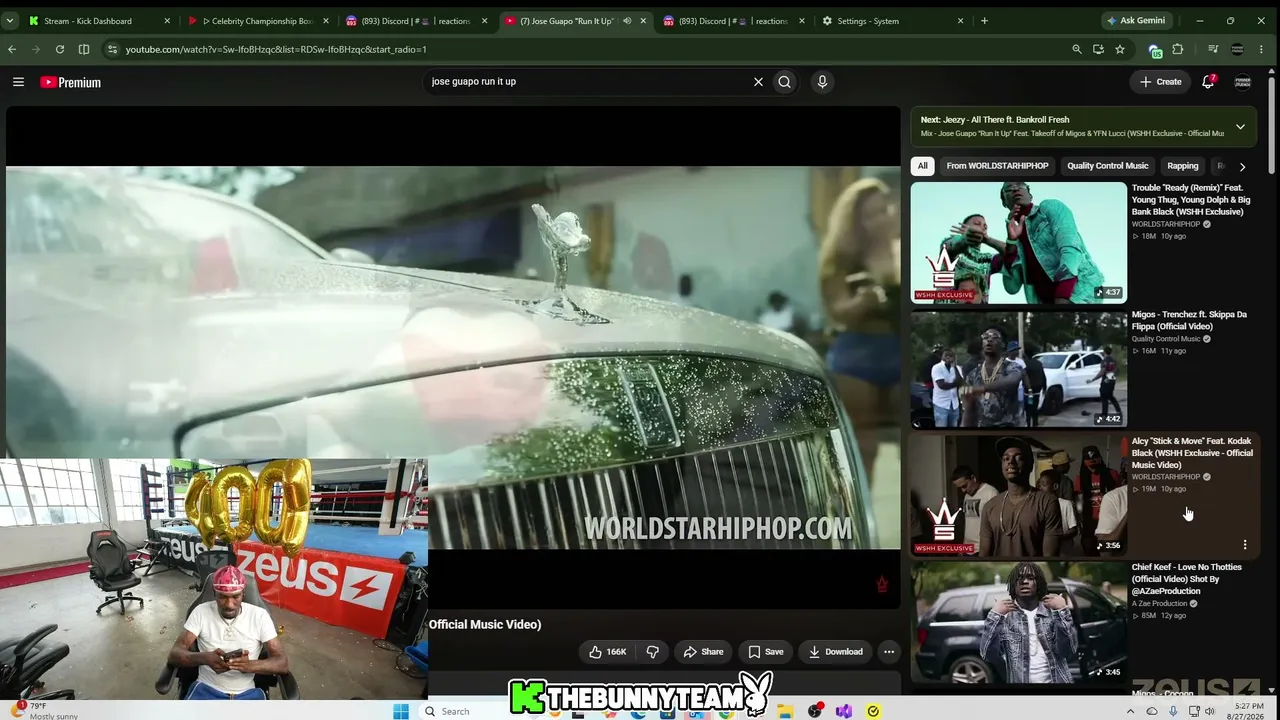Dislike this video

653,652
